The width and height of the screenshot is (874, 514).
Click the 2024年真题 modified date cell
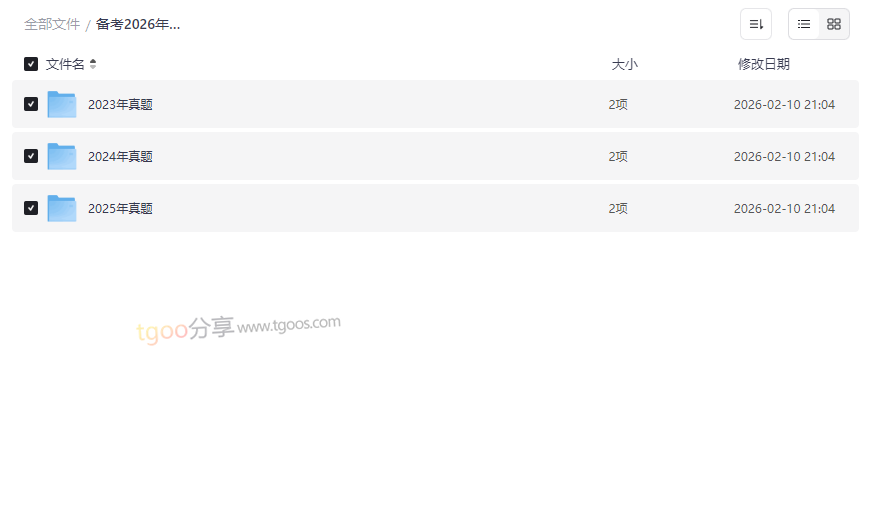784,156
